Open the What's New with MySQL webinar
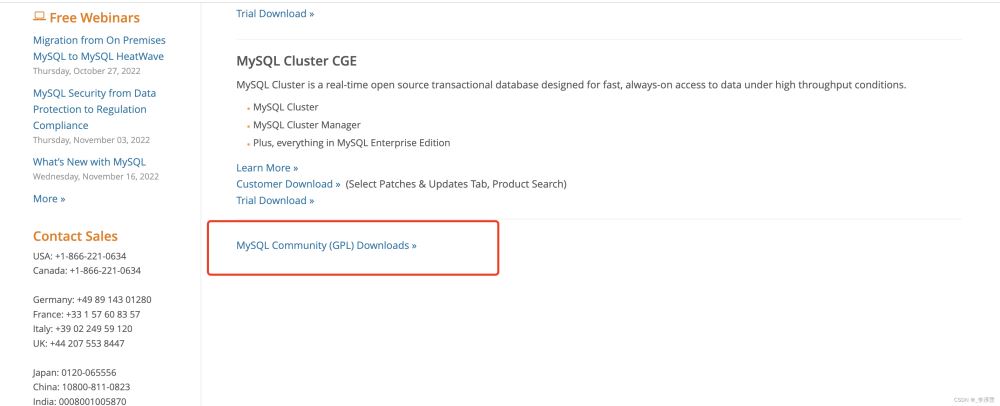Image resolution: width=1000 pixels, height=406 pixels. click(x=89, y=162)
